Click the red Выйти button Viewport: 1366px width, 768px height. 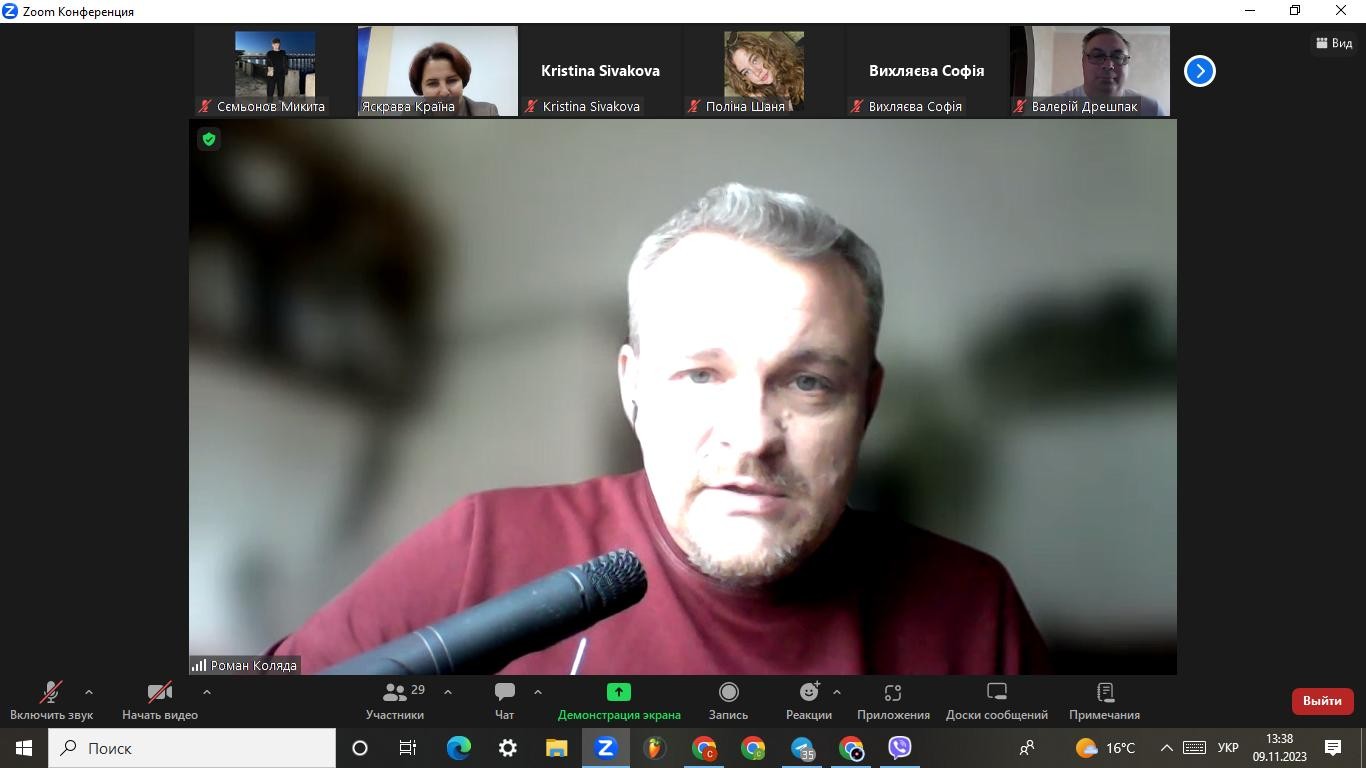point(1322,701)
